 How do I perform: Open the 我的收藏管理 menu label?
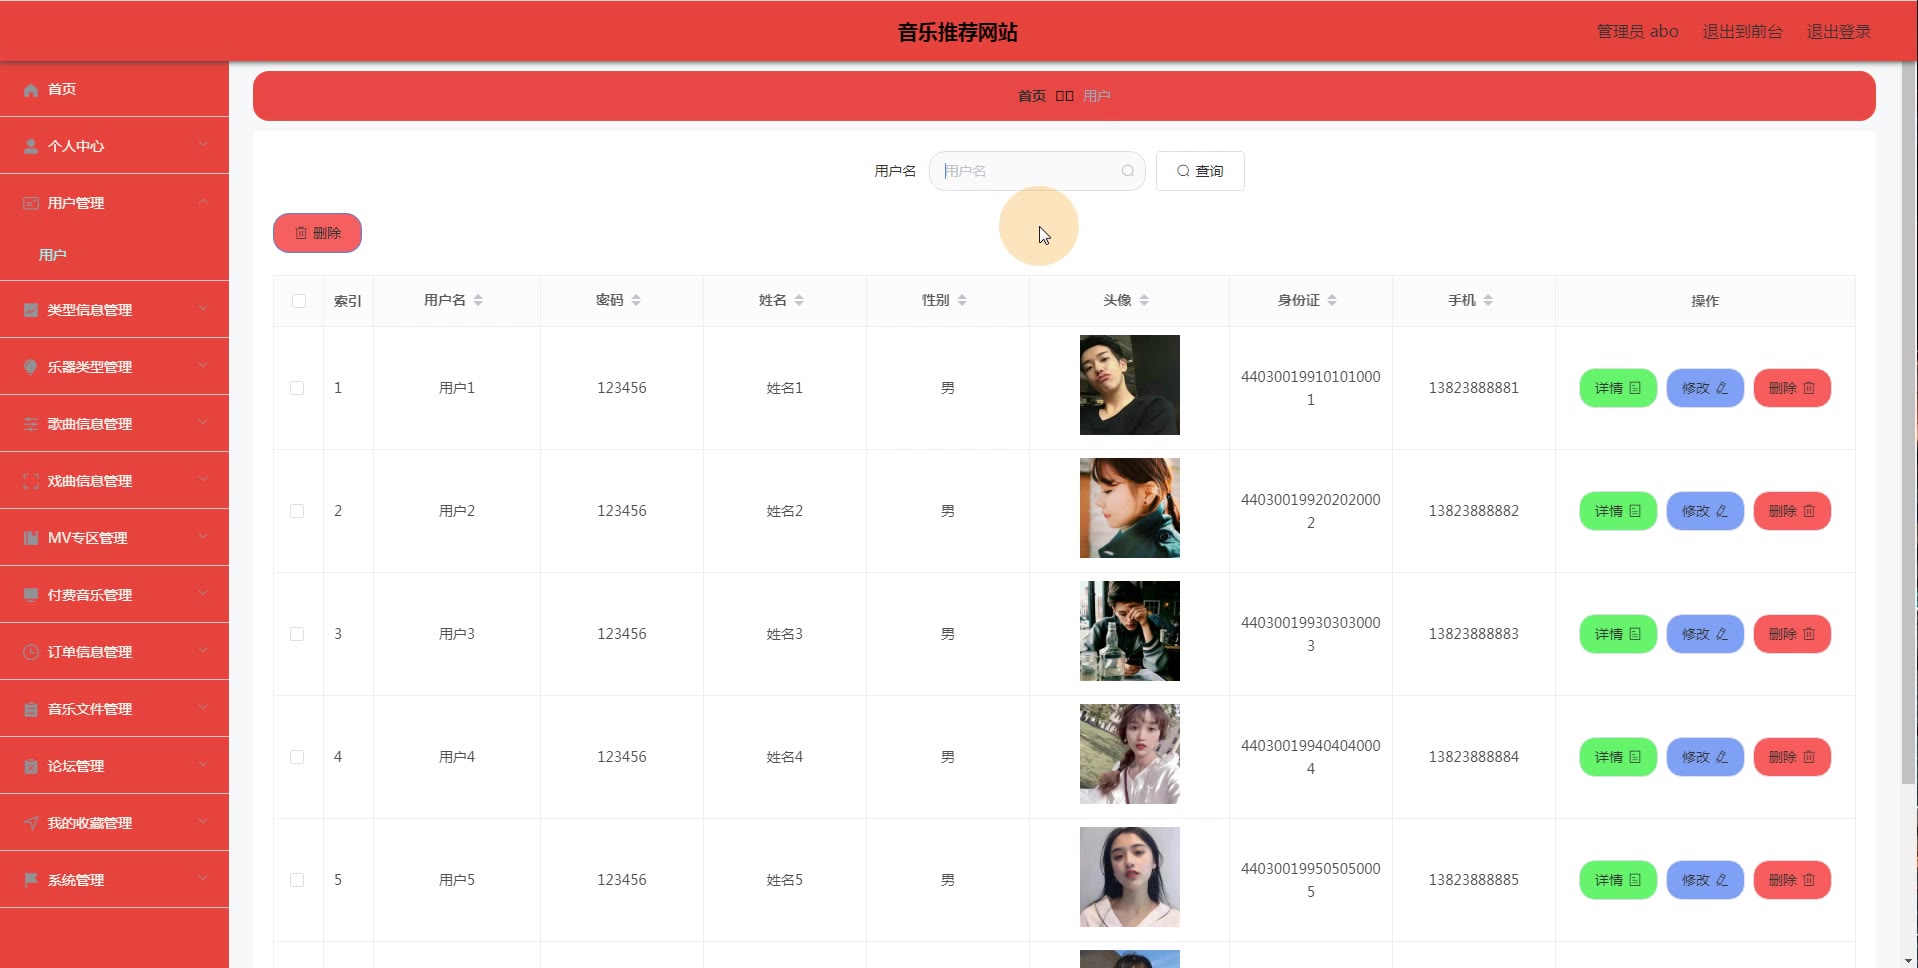point(90,823)
